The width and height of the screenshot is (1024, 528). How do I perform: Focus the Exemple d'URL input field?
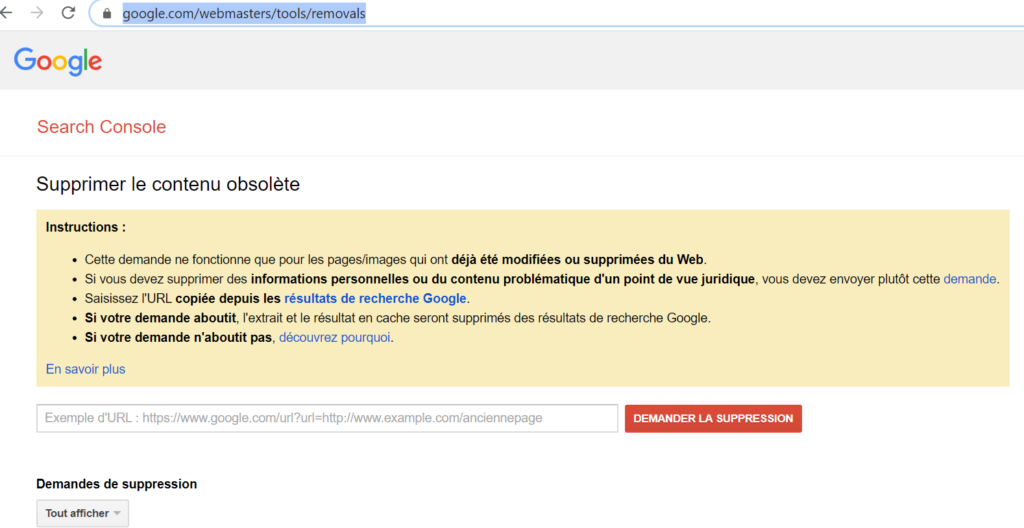click(327, 418)
